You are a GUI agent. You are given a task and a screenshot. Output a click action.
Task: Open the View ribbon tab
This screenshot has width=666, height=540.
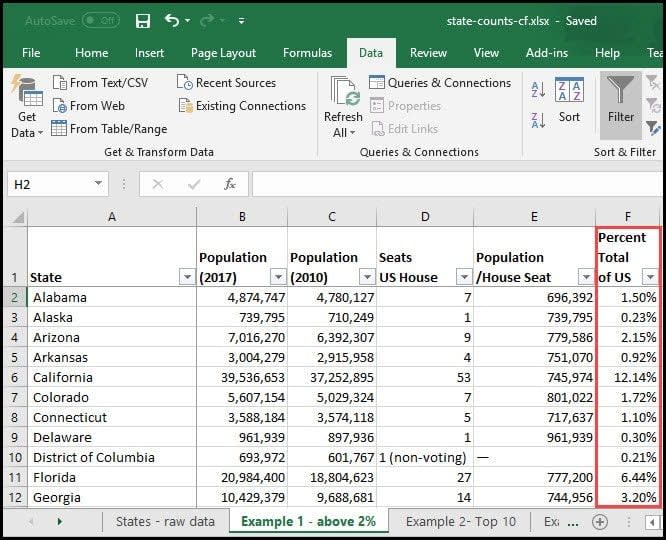(486, 53)
